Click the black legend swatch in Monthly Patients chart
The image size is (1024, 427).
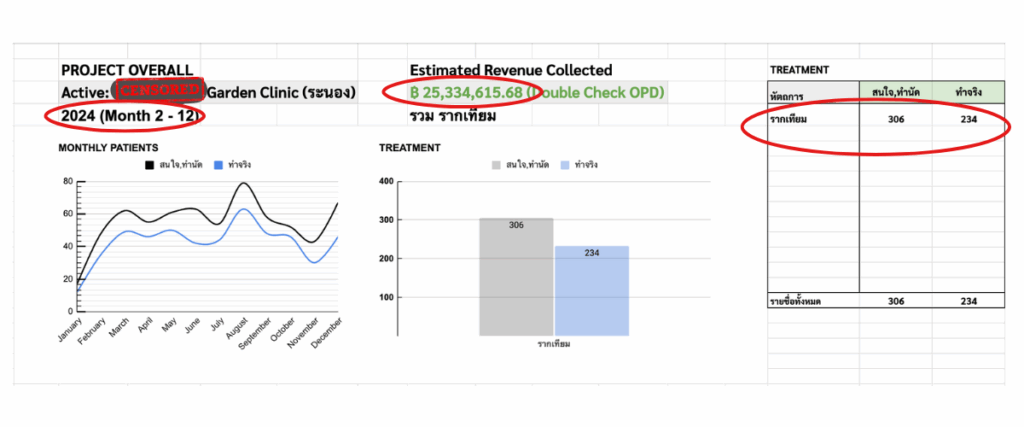coord(147,165)
